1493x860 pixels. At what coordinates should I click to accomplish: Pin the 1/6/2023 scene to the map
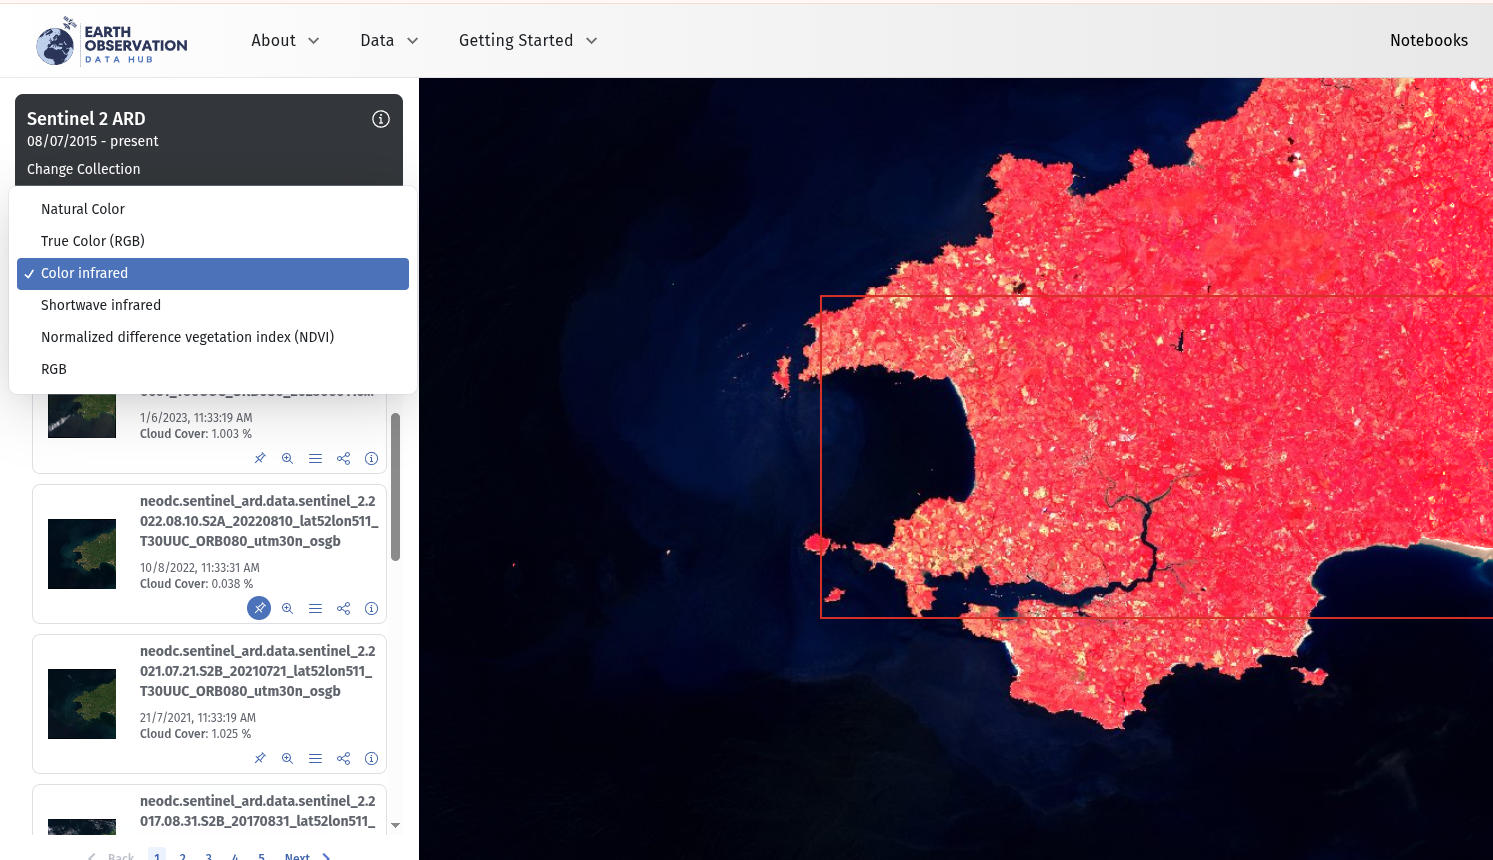[x=260, y=458]
